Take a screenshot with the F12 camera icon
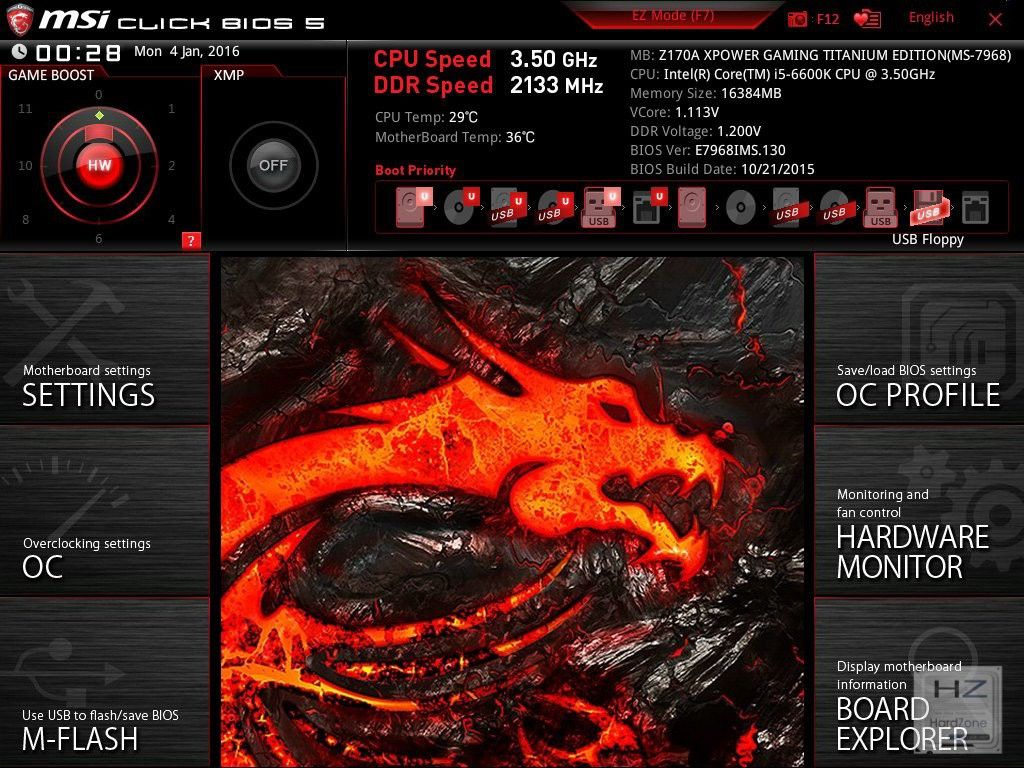1024x768 pixels. (797, 19)
